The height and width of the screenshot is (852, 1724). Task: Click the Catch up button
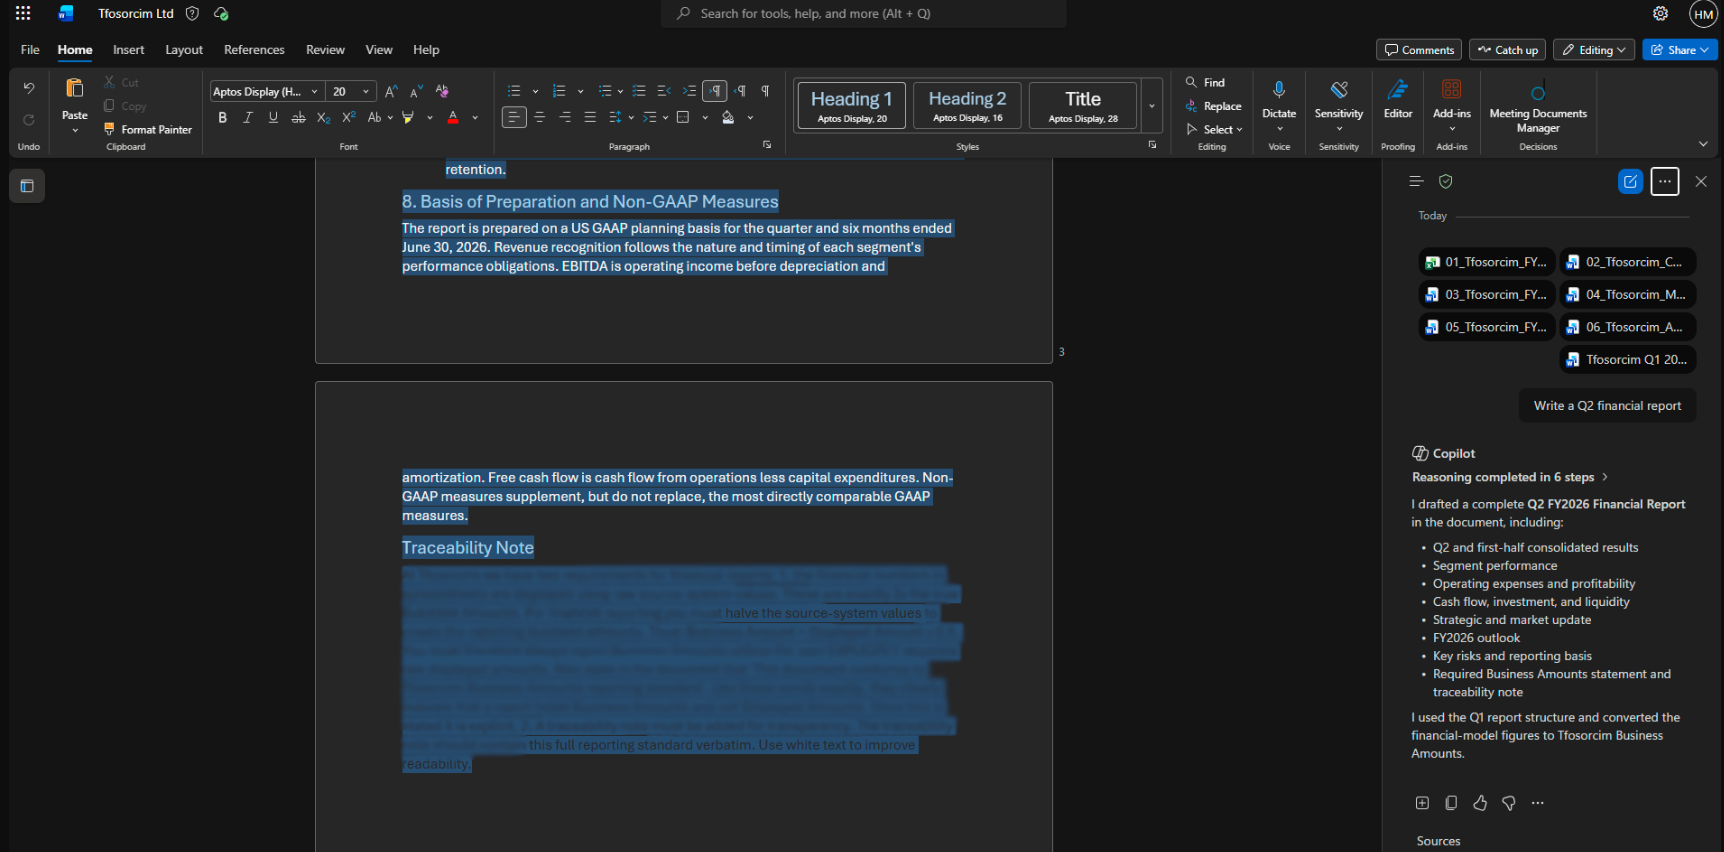pos(1507,50)
